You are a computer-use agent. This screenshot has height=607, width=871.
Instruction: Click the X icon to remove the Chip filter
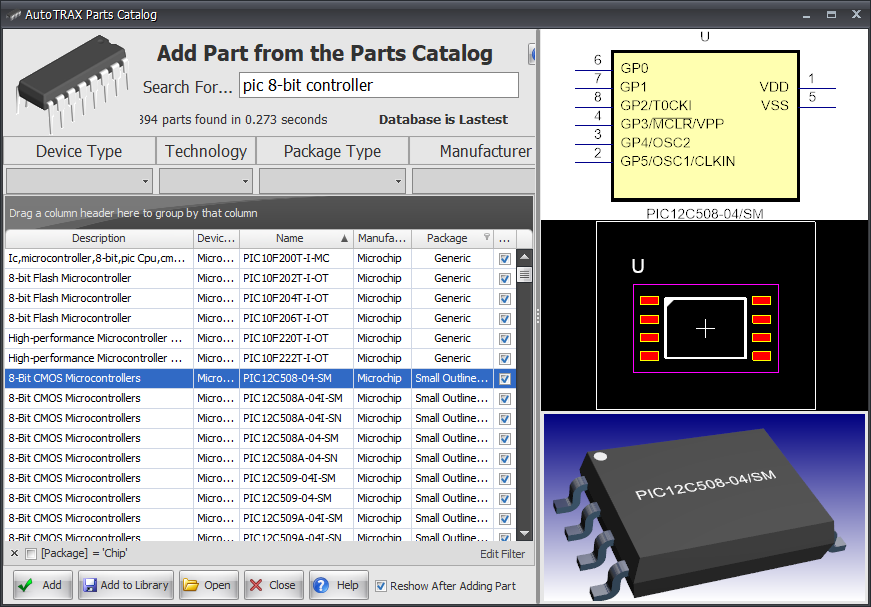click(14, 553)
